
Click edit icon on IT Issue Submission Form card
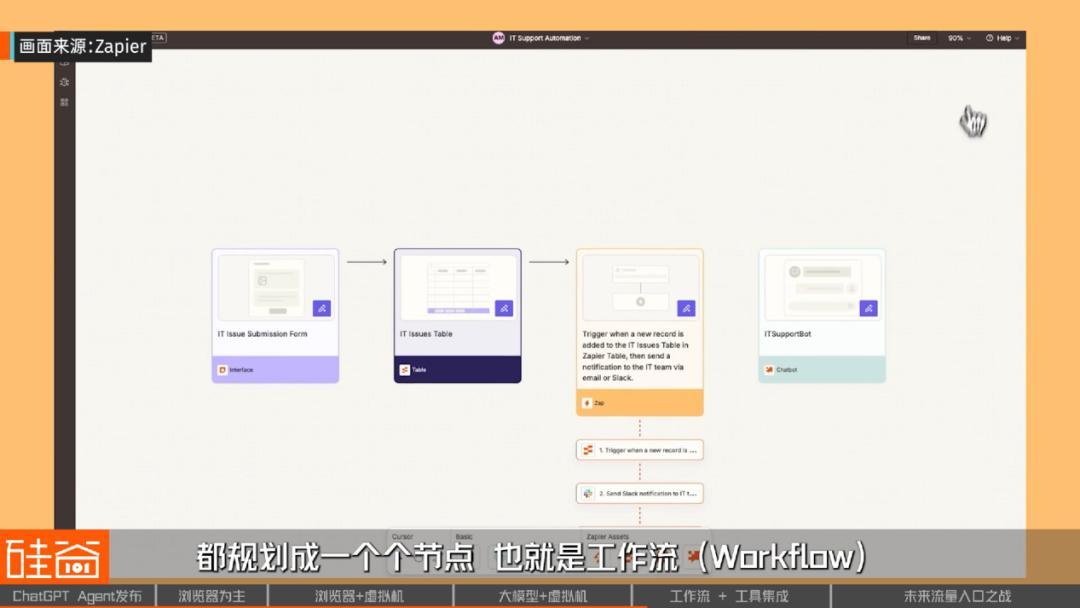point(321,308)
